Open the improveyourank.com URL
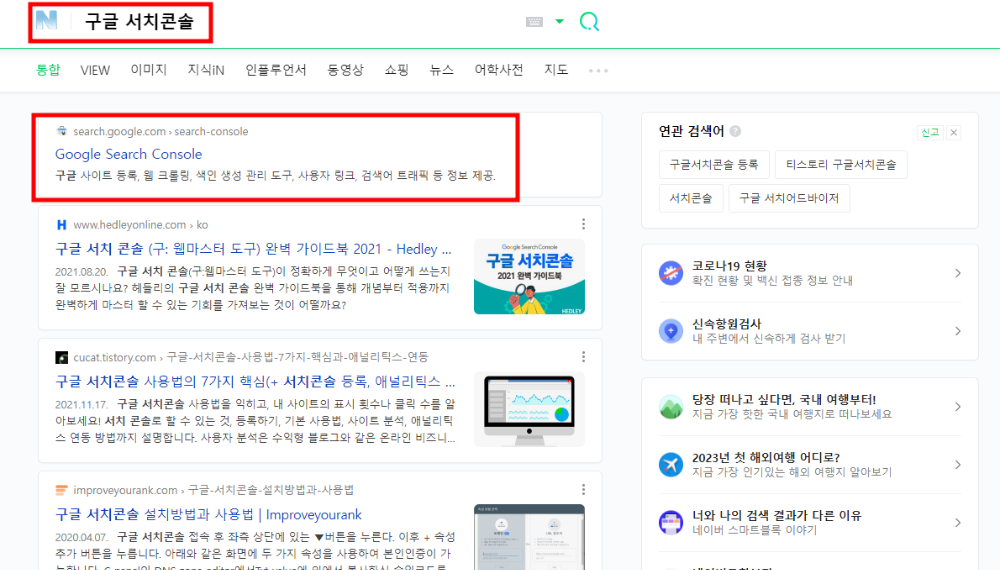 [213, 490]
